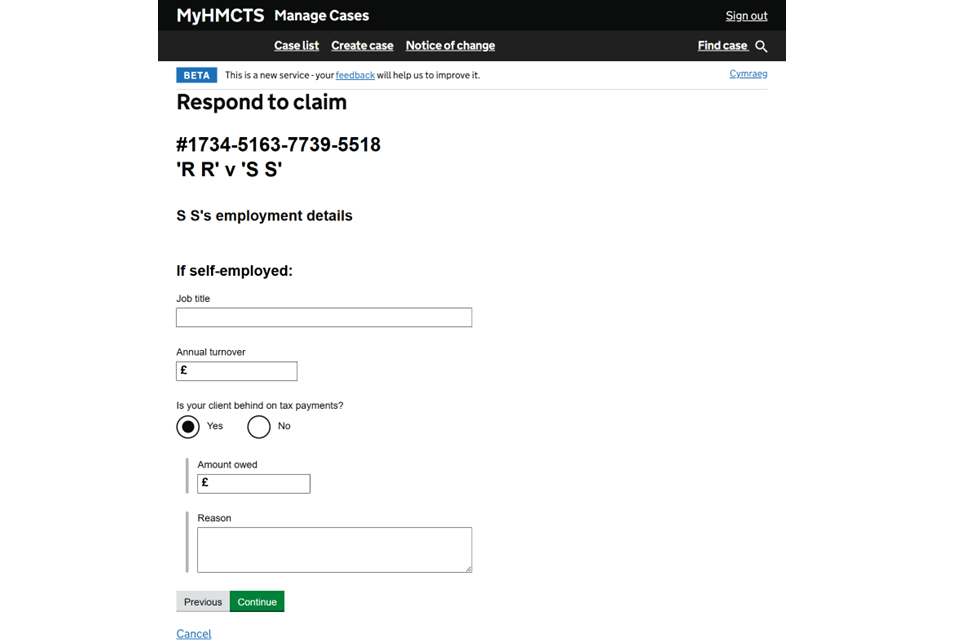Open the feedback link
Screen dimensions: 960x640
[355, 75]
